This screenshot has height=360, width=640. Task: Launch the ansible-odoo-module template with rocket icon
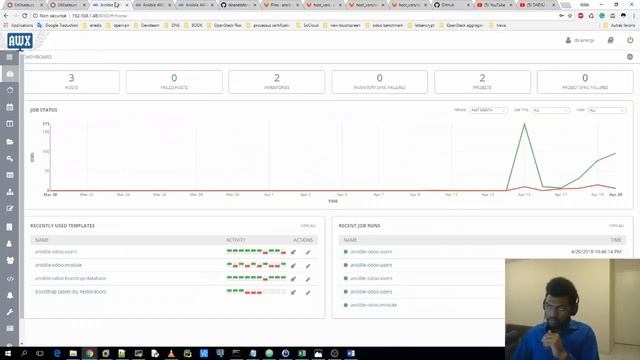pos(293,266)
